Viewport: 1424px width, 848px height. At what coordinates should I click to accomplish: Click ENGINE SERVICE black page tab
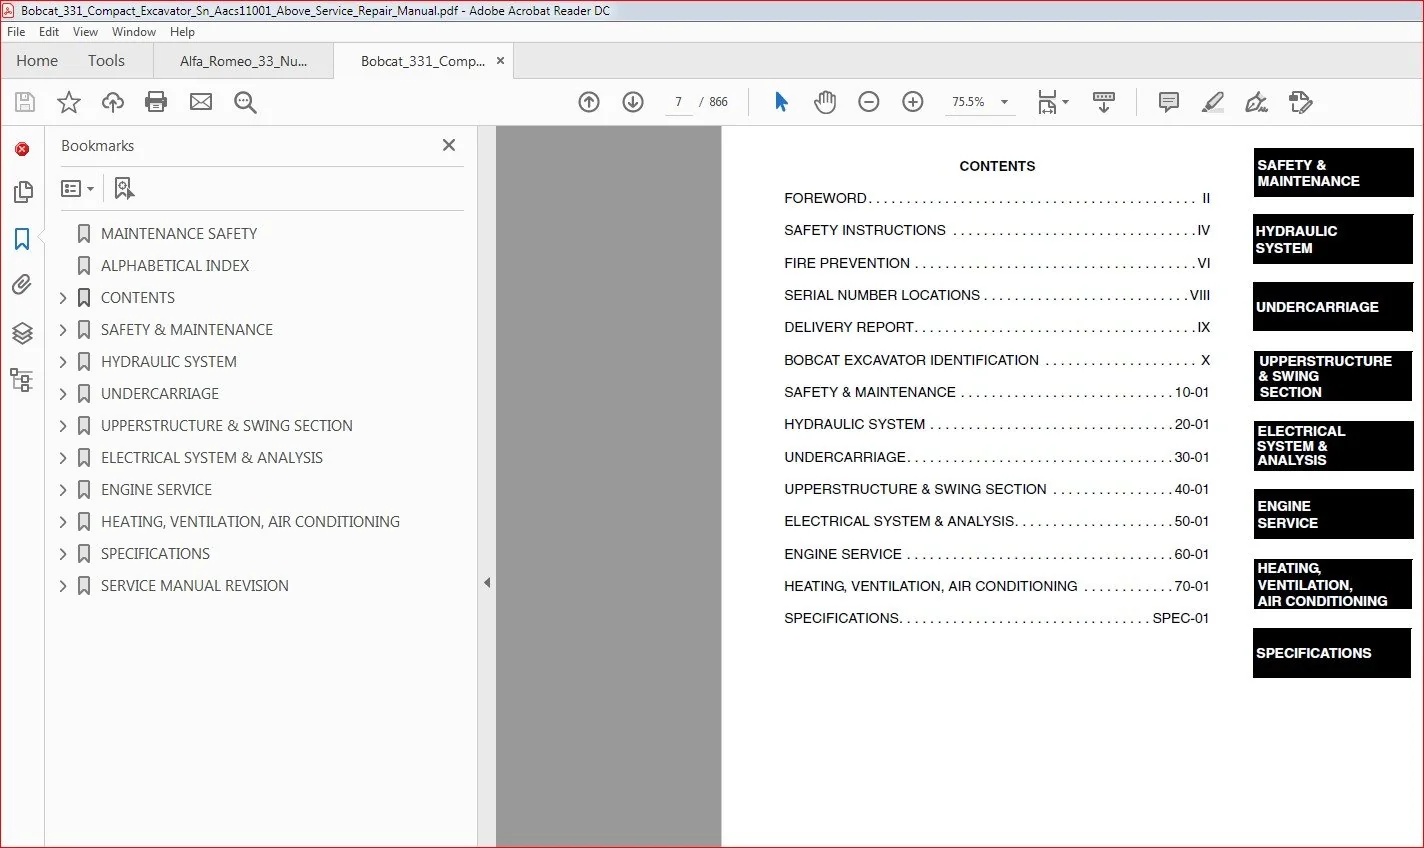pos(1333,514)
